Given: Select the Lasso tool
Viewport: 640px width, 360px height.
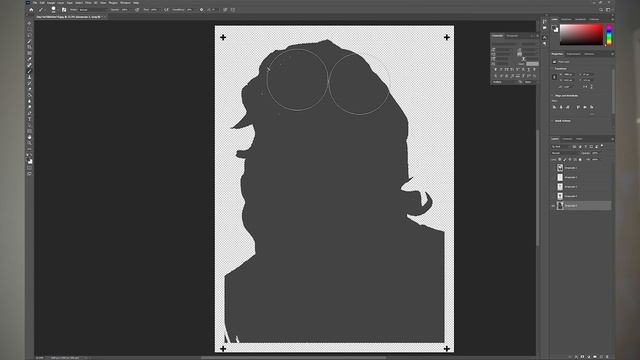Looking at the screenshot, I should point(29,35).
